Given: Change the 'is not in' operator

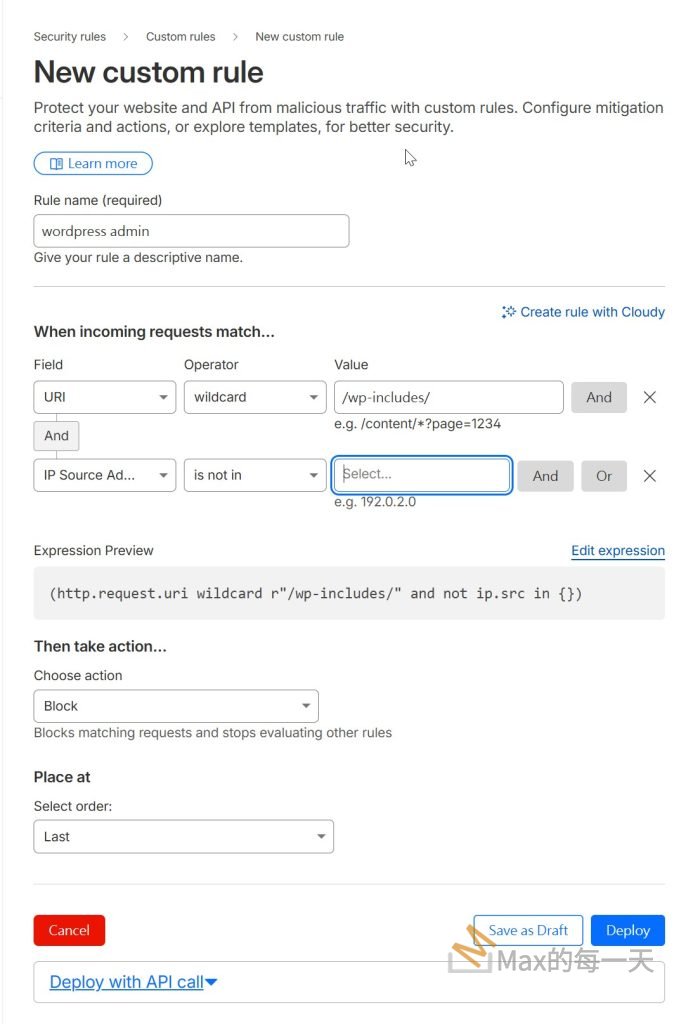Looking at the screenshot, I should pyautogui.click(x=255, y=476).
